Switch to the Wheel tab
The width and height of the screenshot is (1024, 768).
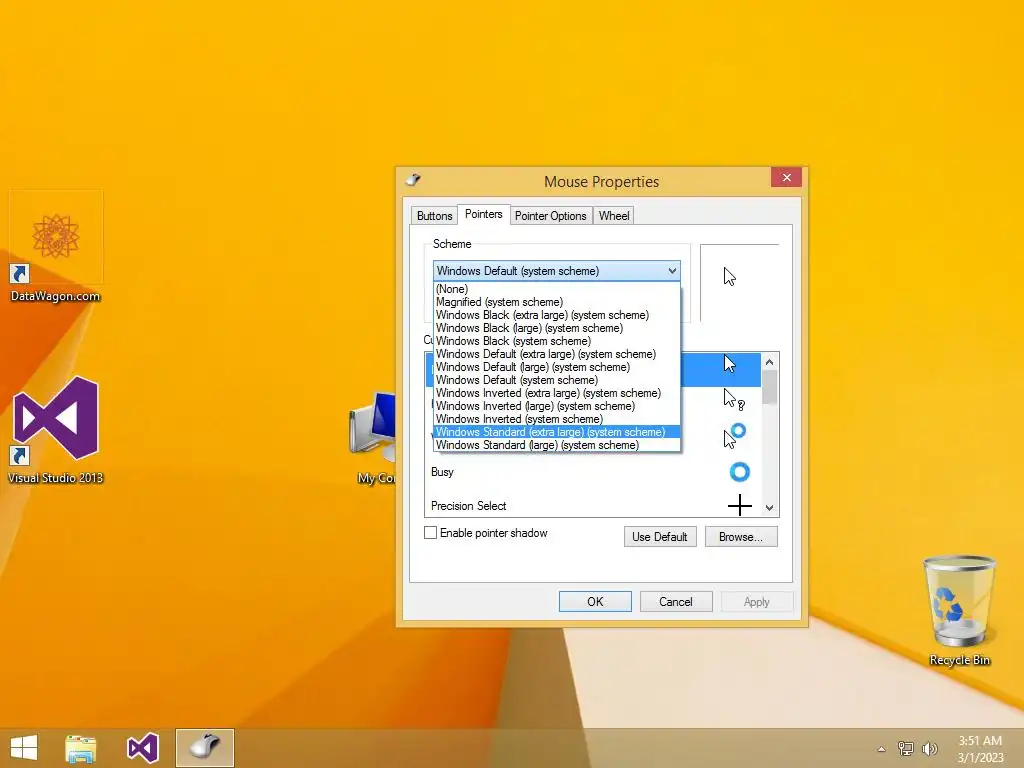(614, 216)
